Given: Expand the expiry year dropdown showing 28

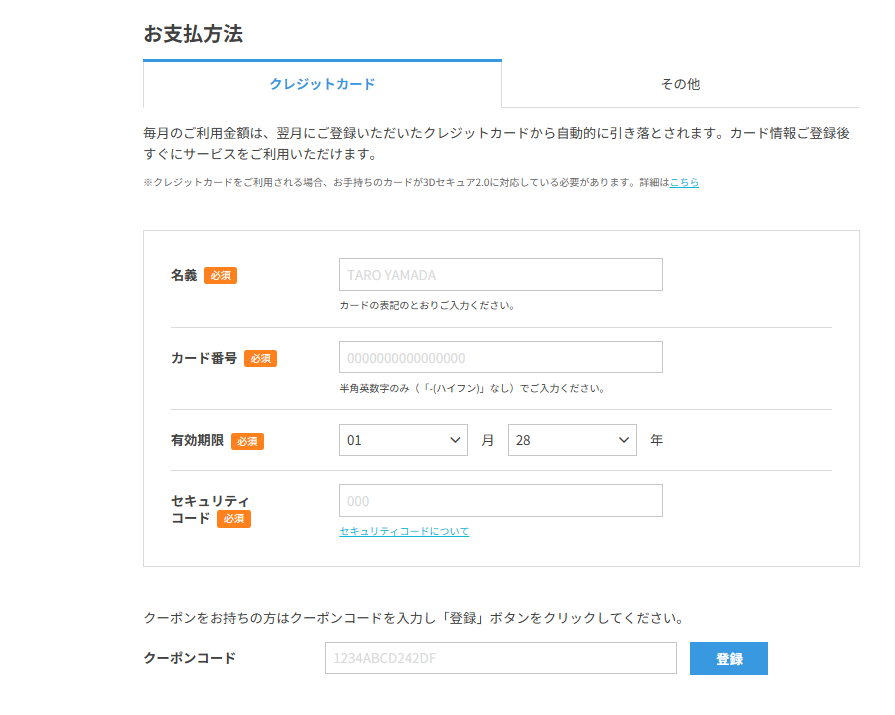Looking at the screenshot, I should (572, 440).
